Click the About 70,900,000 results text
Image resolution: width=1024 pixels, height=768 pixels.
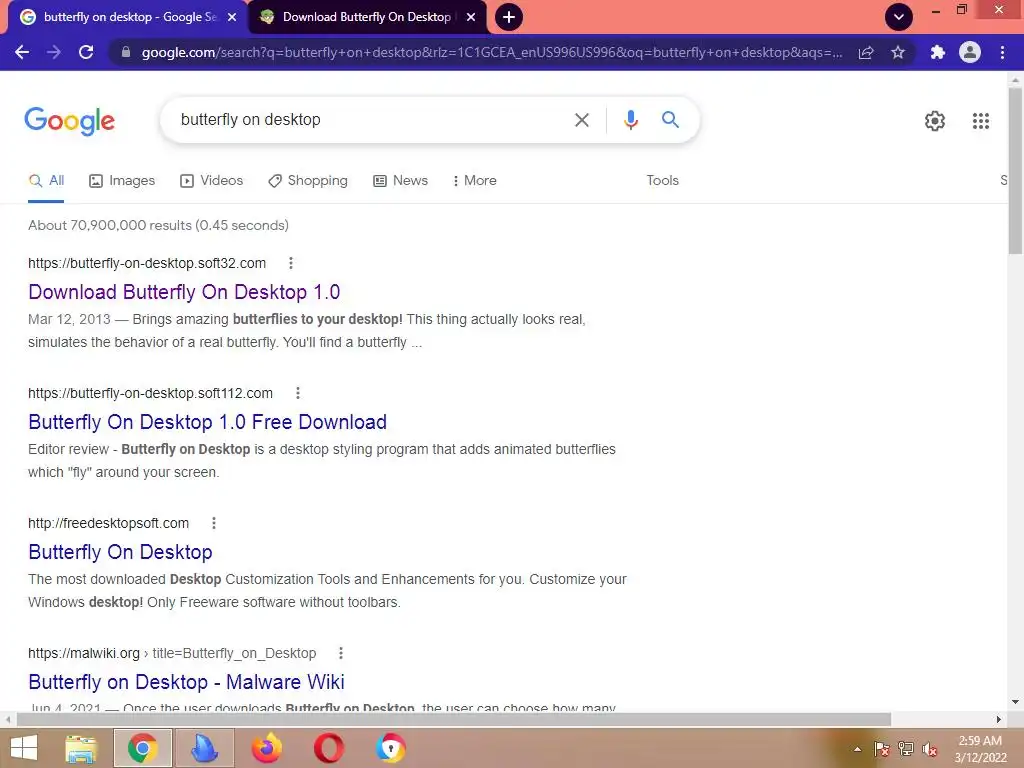click(158, 225)
